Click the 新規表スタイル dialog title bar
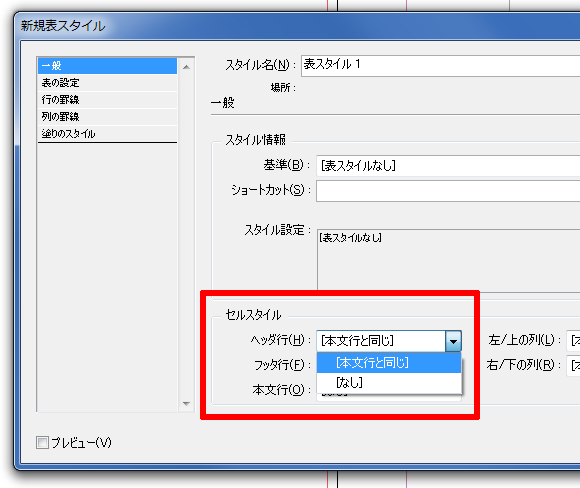Screen dimensions: 580x488 296,26
